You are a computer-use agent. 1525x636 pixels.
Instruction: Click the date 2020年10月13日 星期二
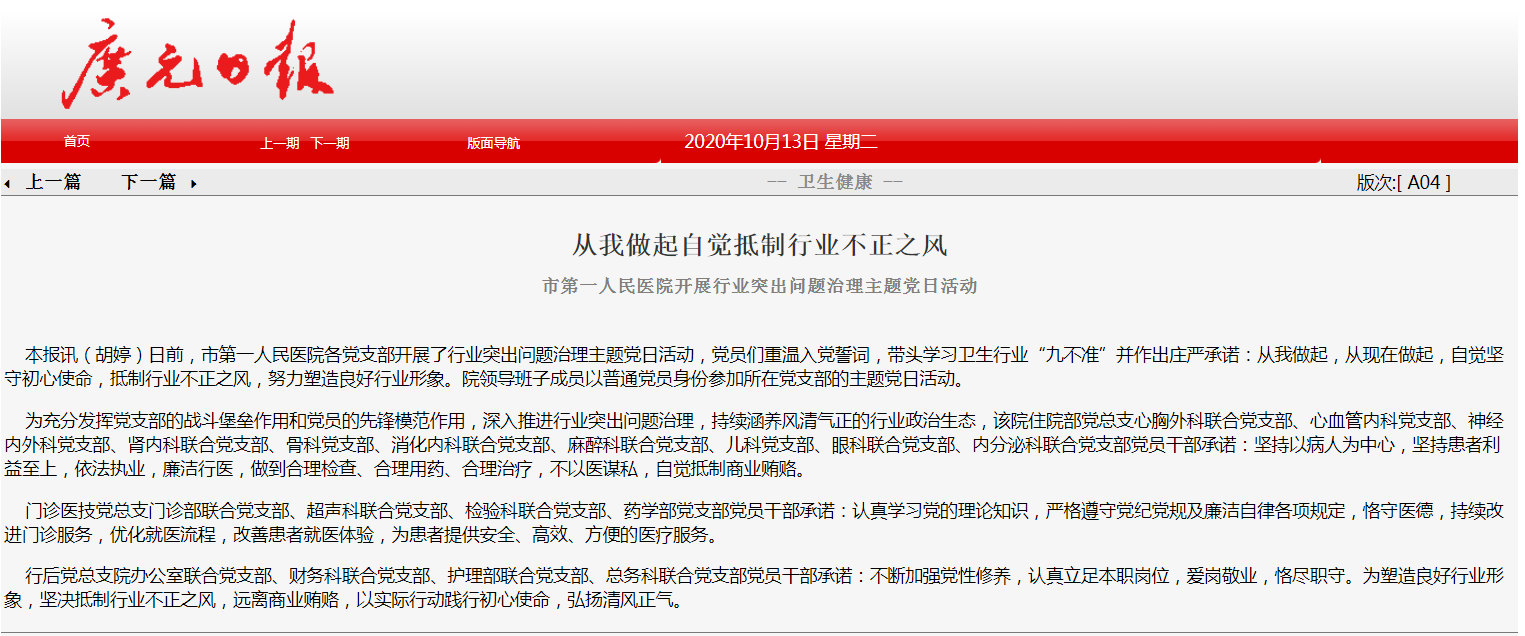click(x=780, y=141)
